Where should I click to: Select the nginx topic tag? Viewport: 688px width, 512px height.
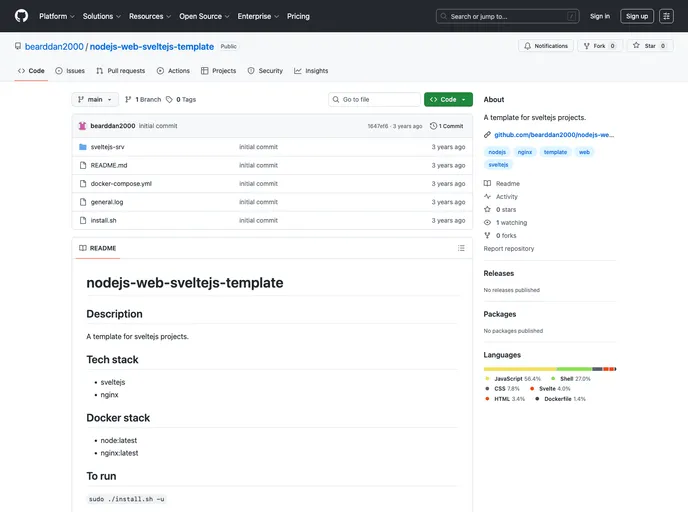[525, 152]
